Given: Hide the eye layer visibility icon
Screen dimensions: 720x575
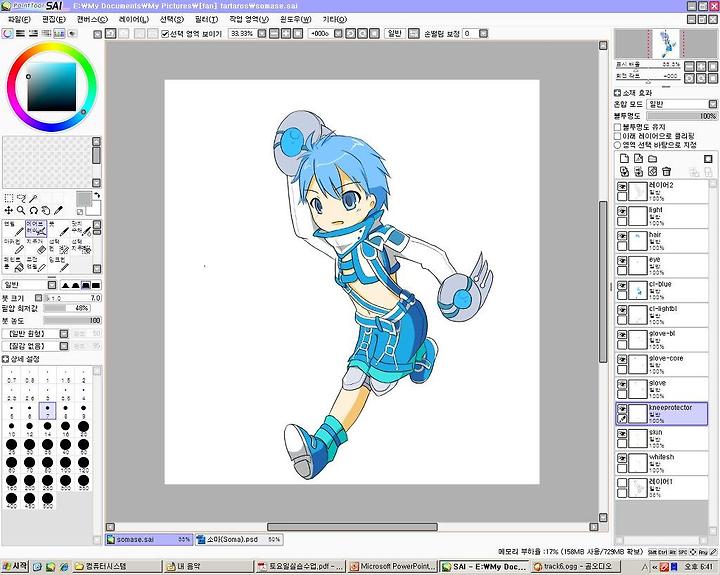Looking at the screenshot, I should point(622,261).
